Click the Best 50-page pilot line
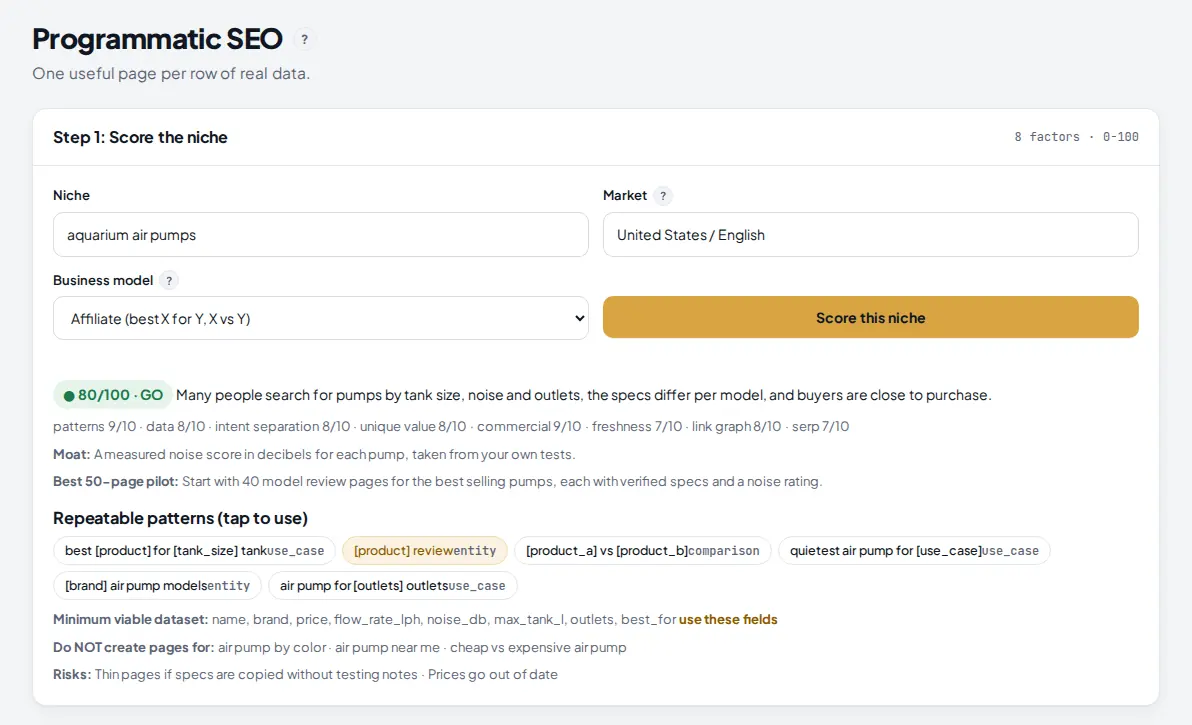The width and height of the screenshot is (1192, 725). (x=438, y=482)
